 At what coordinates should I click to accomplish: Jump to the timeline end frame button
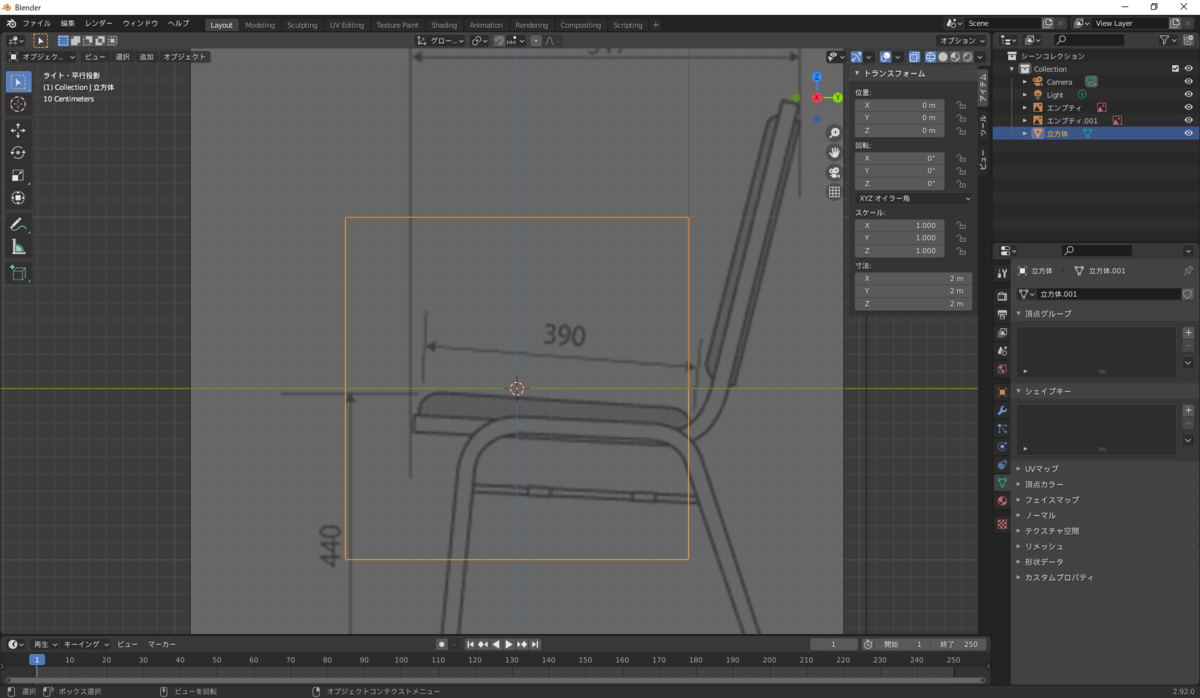535,644
